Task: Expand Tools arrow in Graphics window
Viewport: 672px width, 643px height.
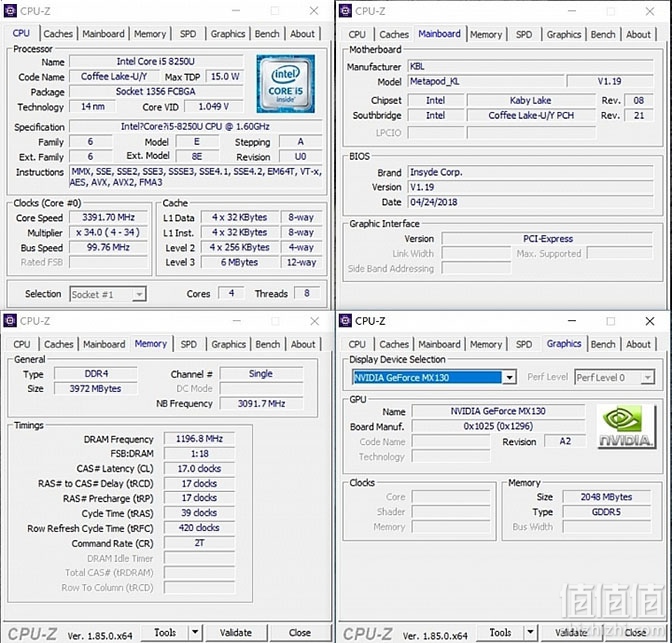Action: [530, 632]
